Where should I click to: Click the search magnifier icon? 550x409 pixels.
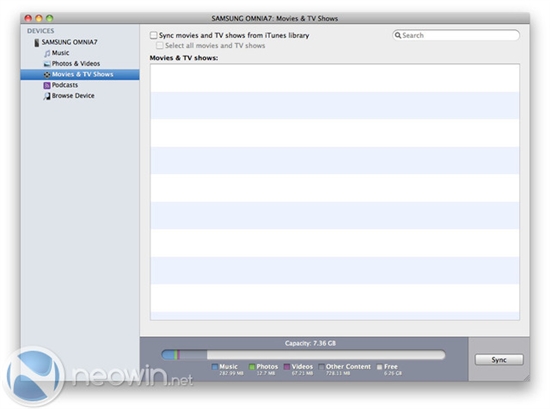tap(398, 35)
